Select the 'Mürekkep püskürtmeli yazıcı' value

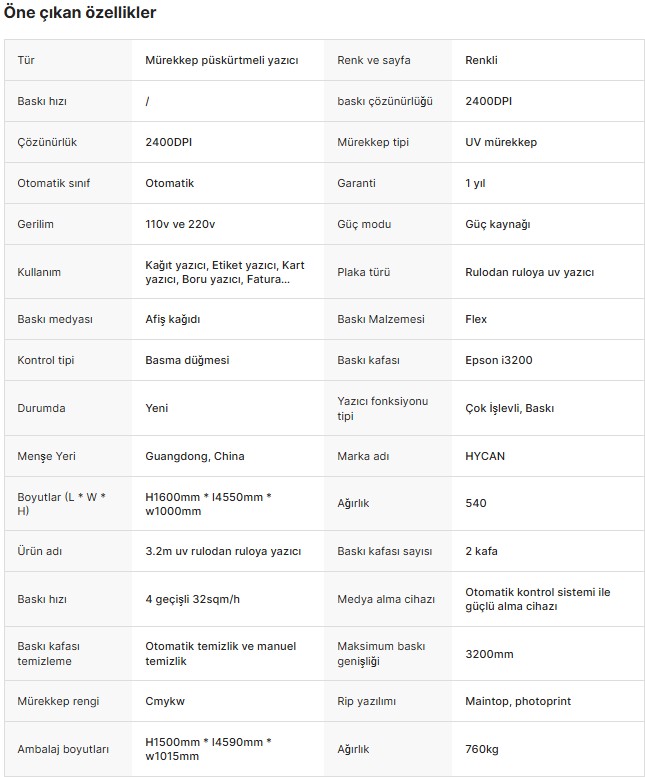pyautogui.click(x=221, y=60)
